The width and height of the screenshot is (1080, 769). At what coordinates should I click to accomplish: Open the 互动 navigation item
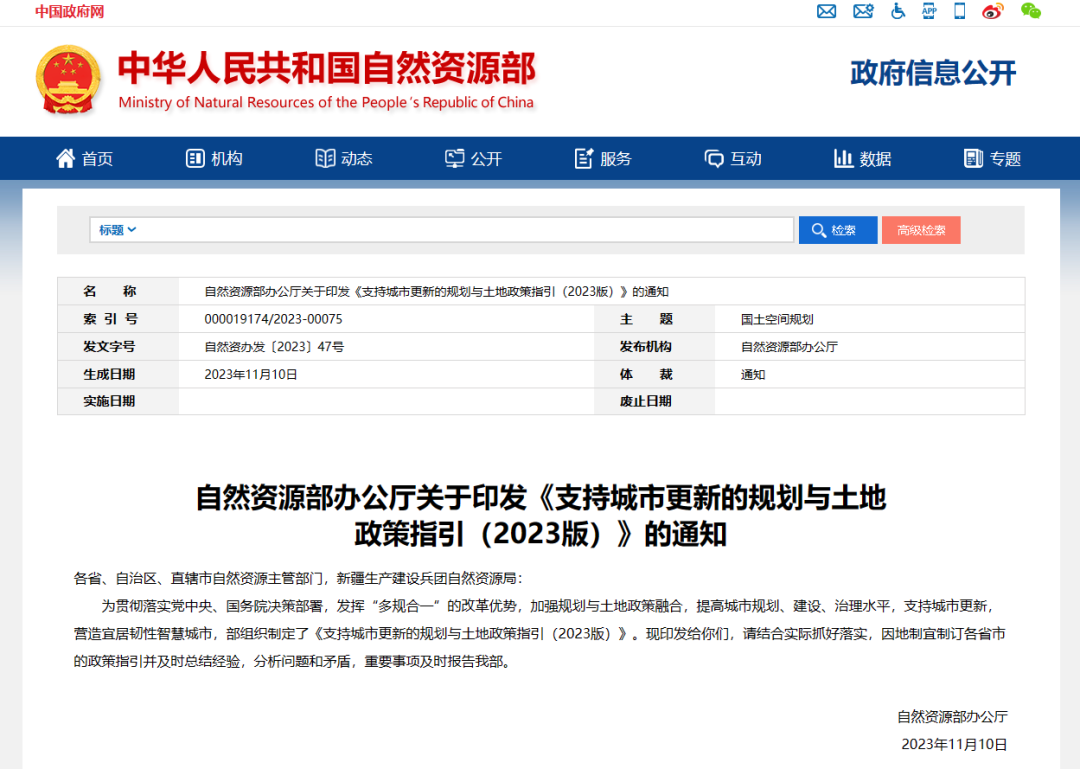tap(733, 159)
